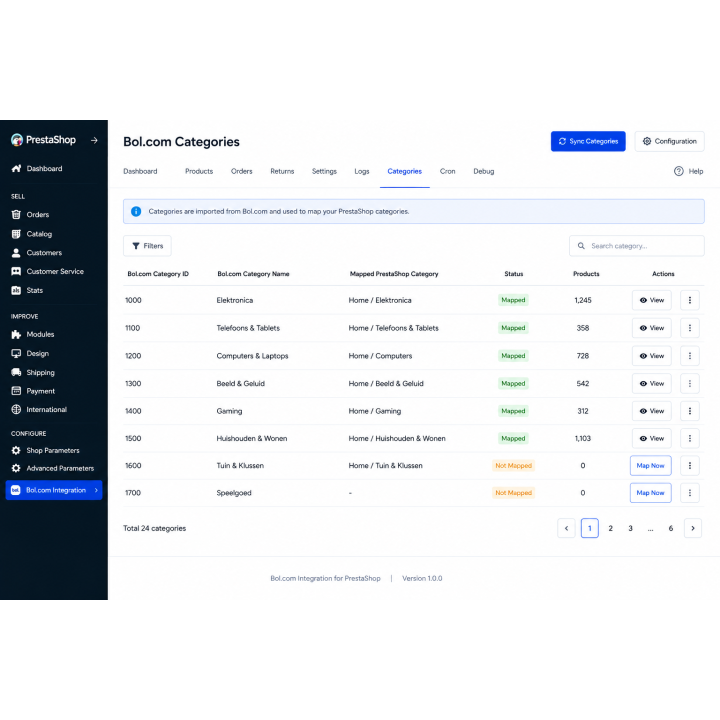The image size is (720, 720).
Task: Click the Mapped status badge for Elektronica
Action: pos(513,300)
